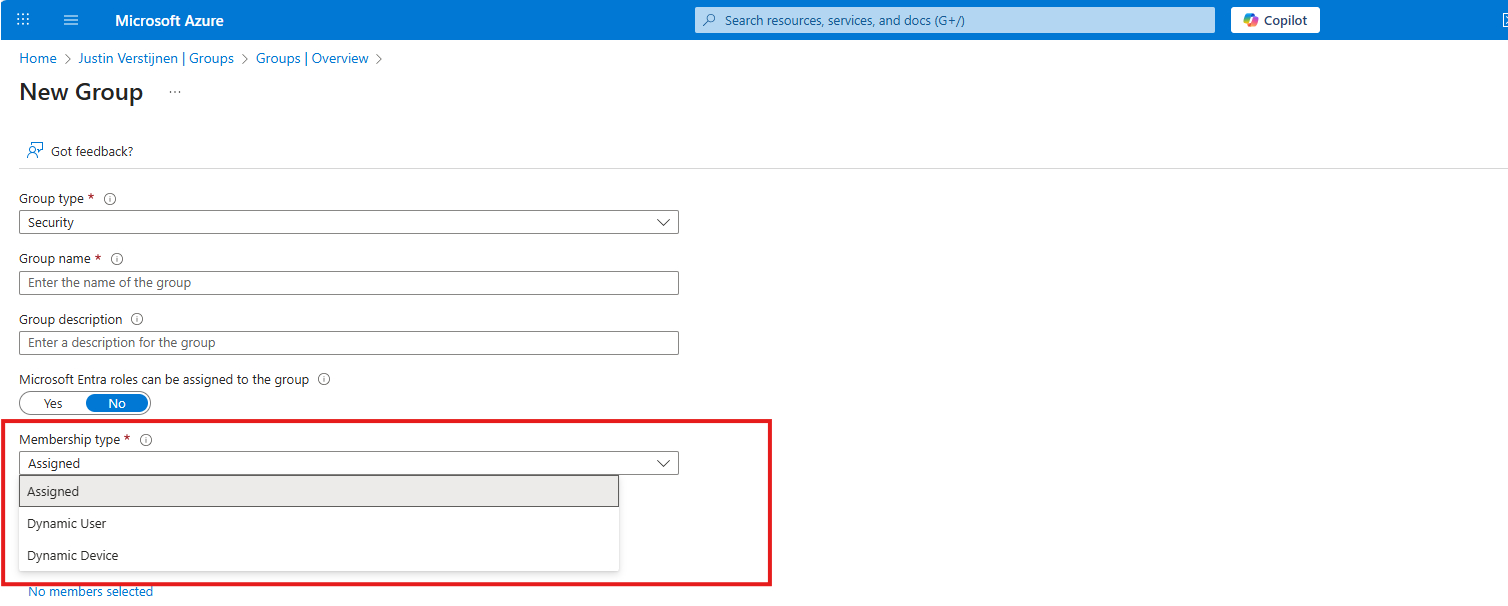
Task: Click the Group description input field
Action: pyautogui.click(x=349, y=343)
